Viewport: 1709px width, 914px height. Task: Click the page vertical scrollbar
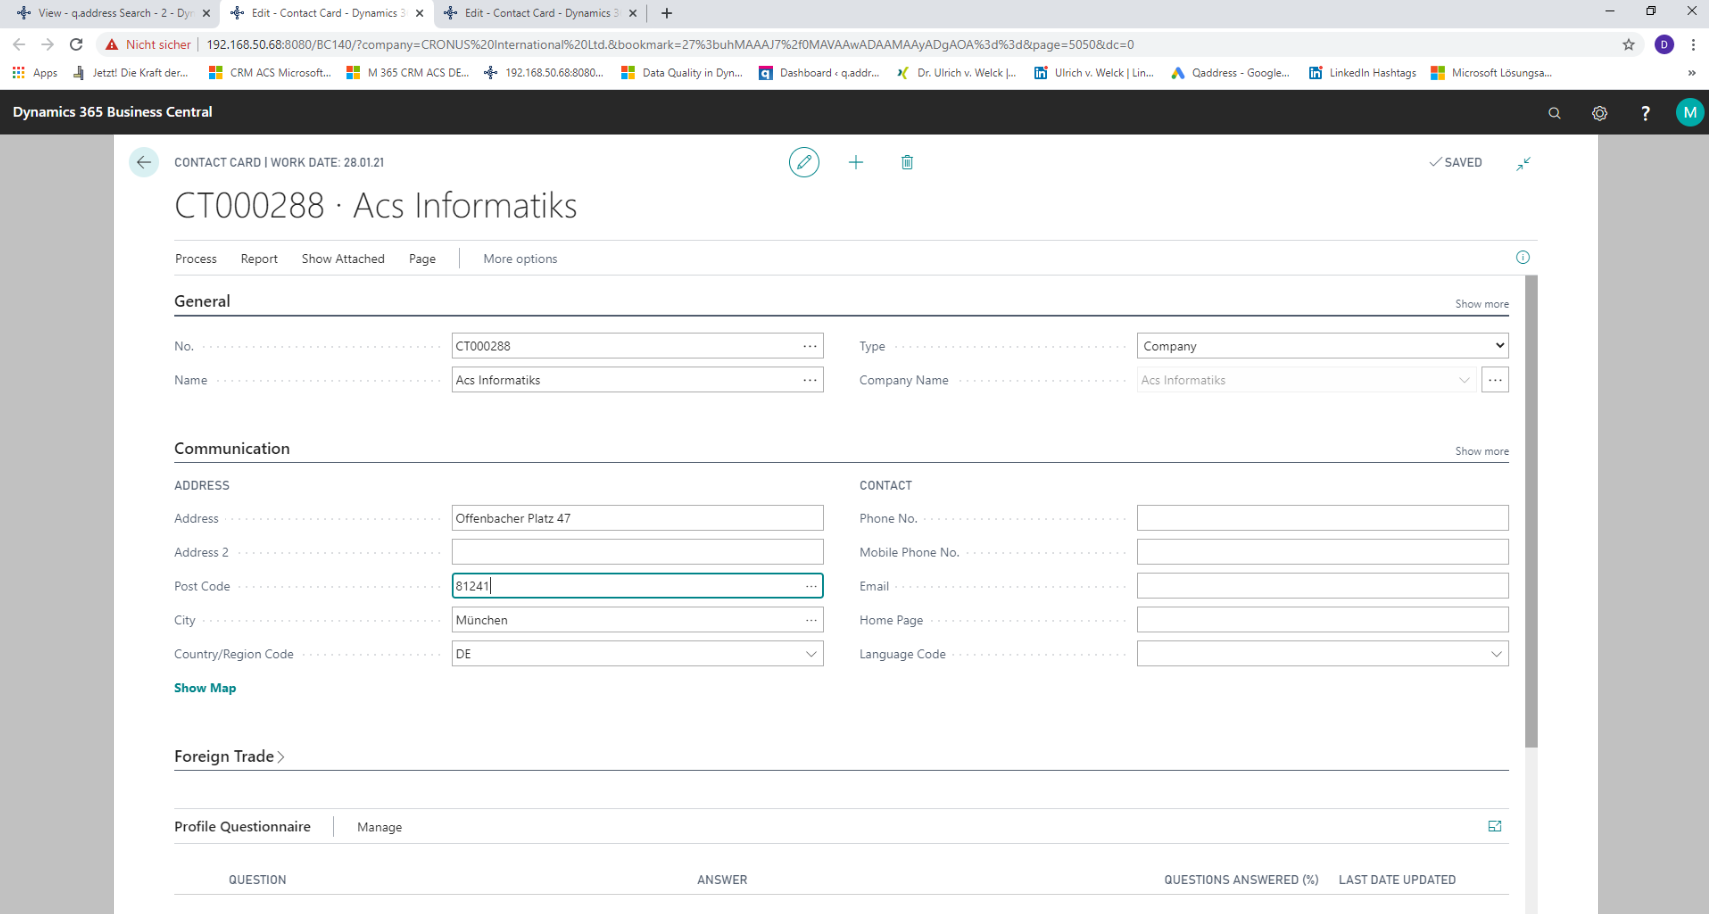[x=1531, y=511]
